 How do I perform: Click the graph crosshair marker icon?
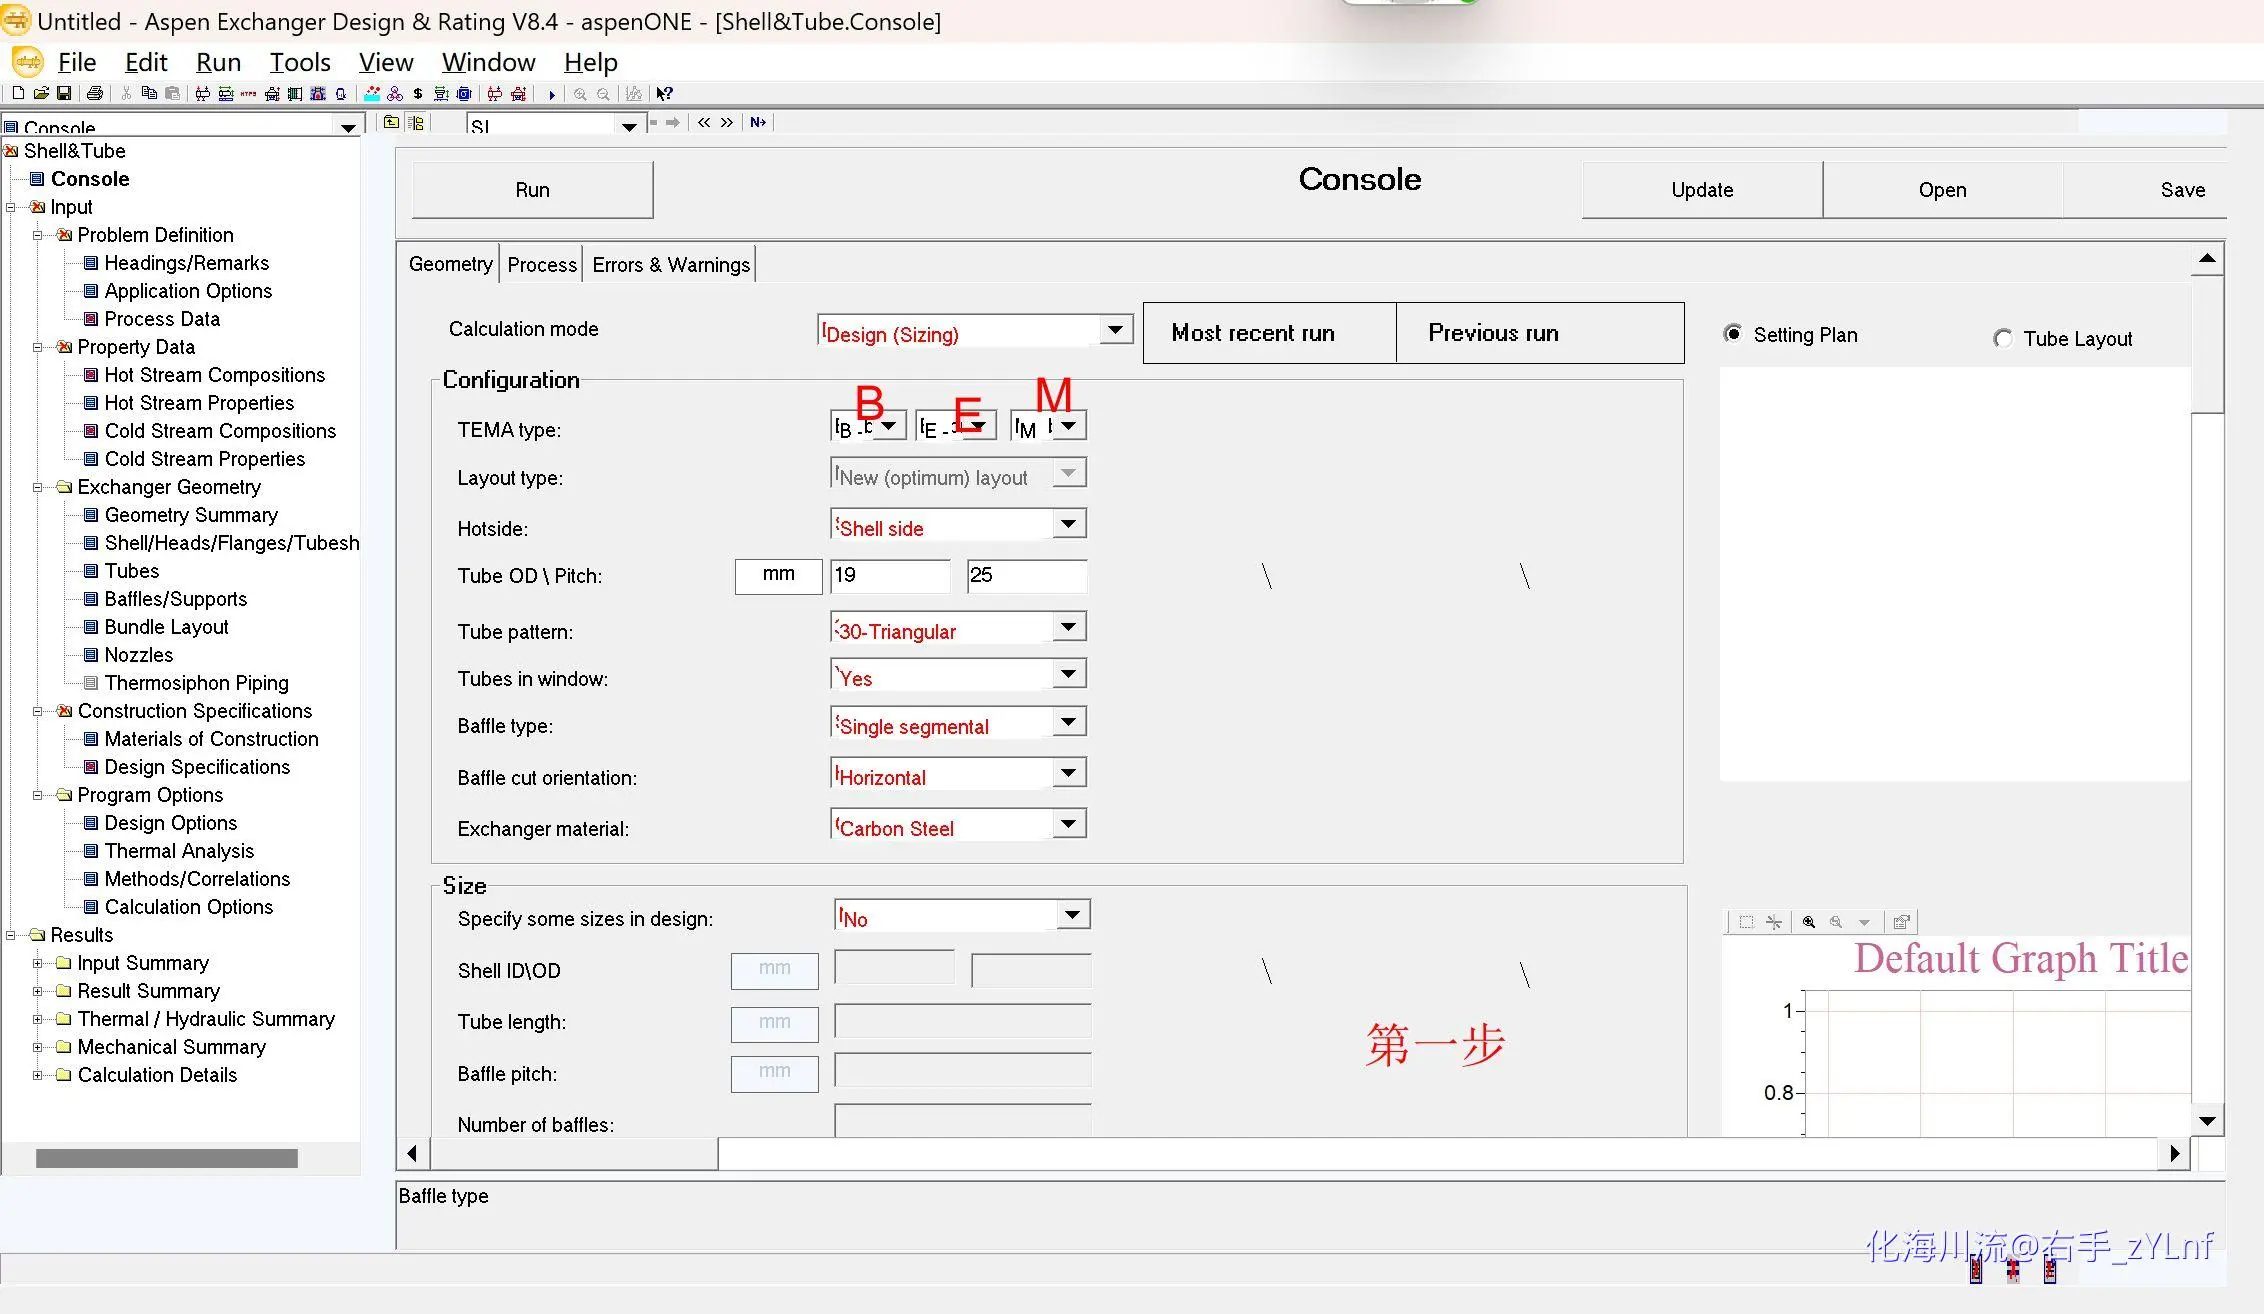tap(1773, 922)
